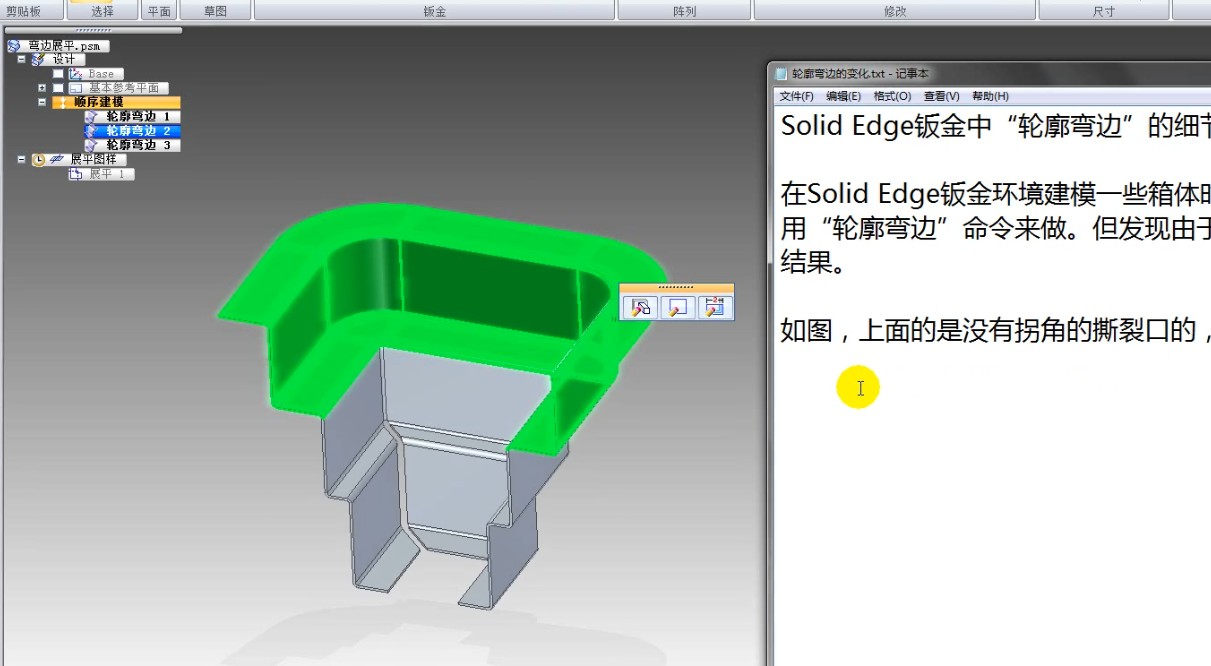Open the 格式(O) menu in Notepad
Screen dimensions: 1211x666
tap(893, 96)
